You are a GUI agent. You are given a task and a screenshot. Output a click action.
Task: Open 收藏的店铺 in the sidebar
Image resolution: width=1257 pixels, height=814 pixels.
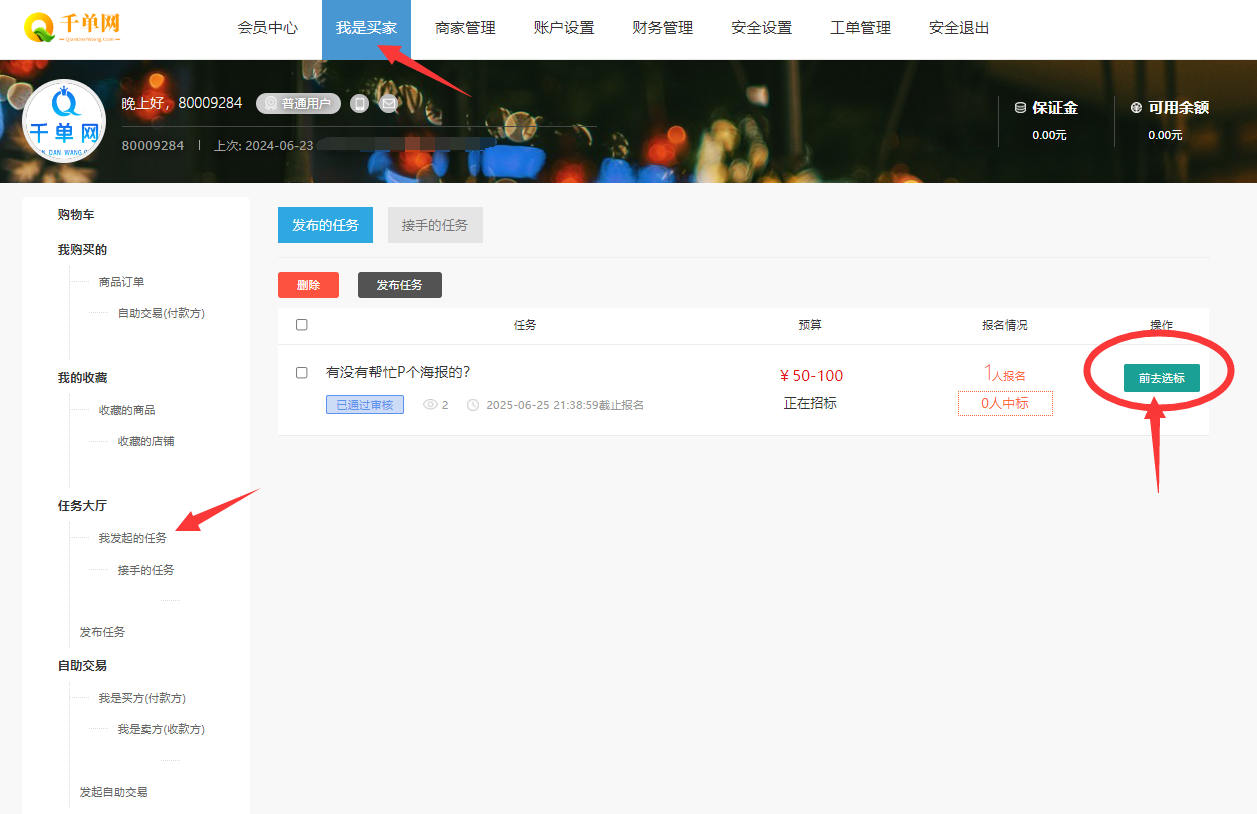[x=146, y=441]
